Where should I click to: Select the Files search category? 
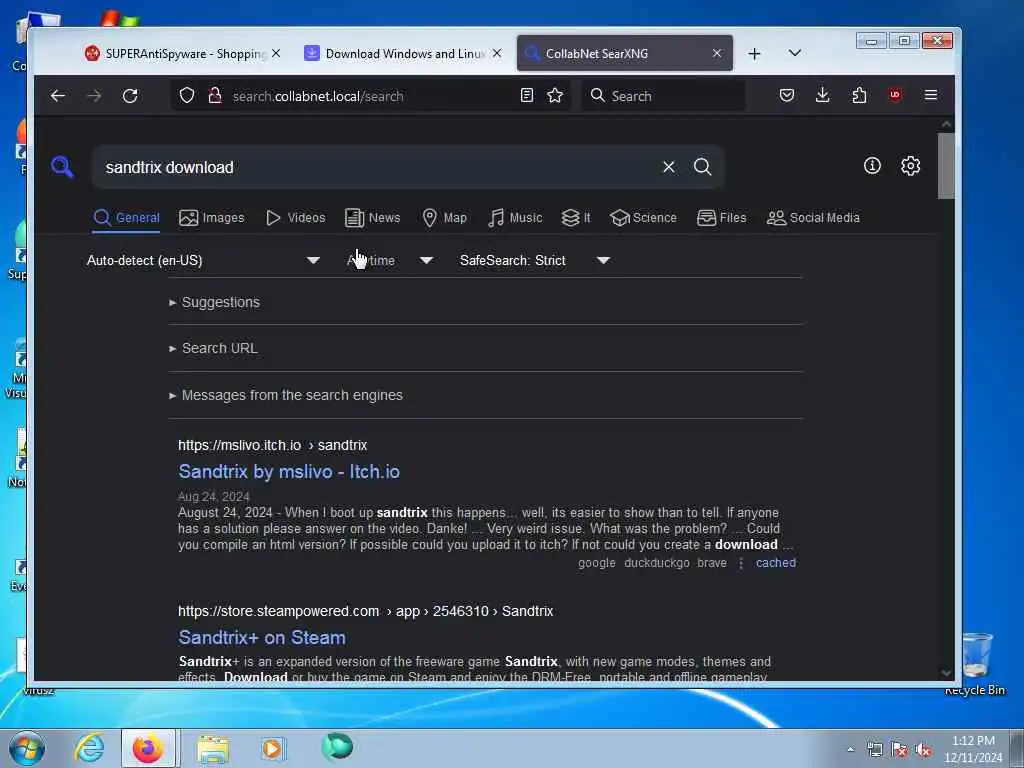tap(722, 217)
